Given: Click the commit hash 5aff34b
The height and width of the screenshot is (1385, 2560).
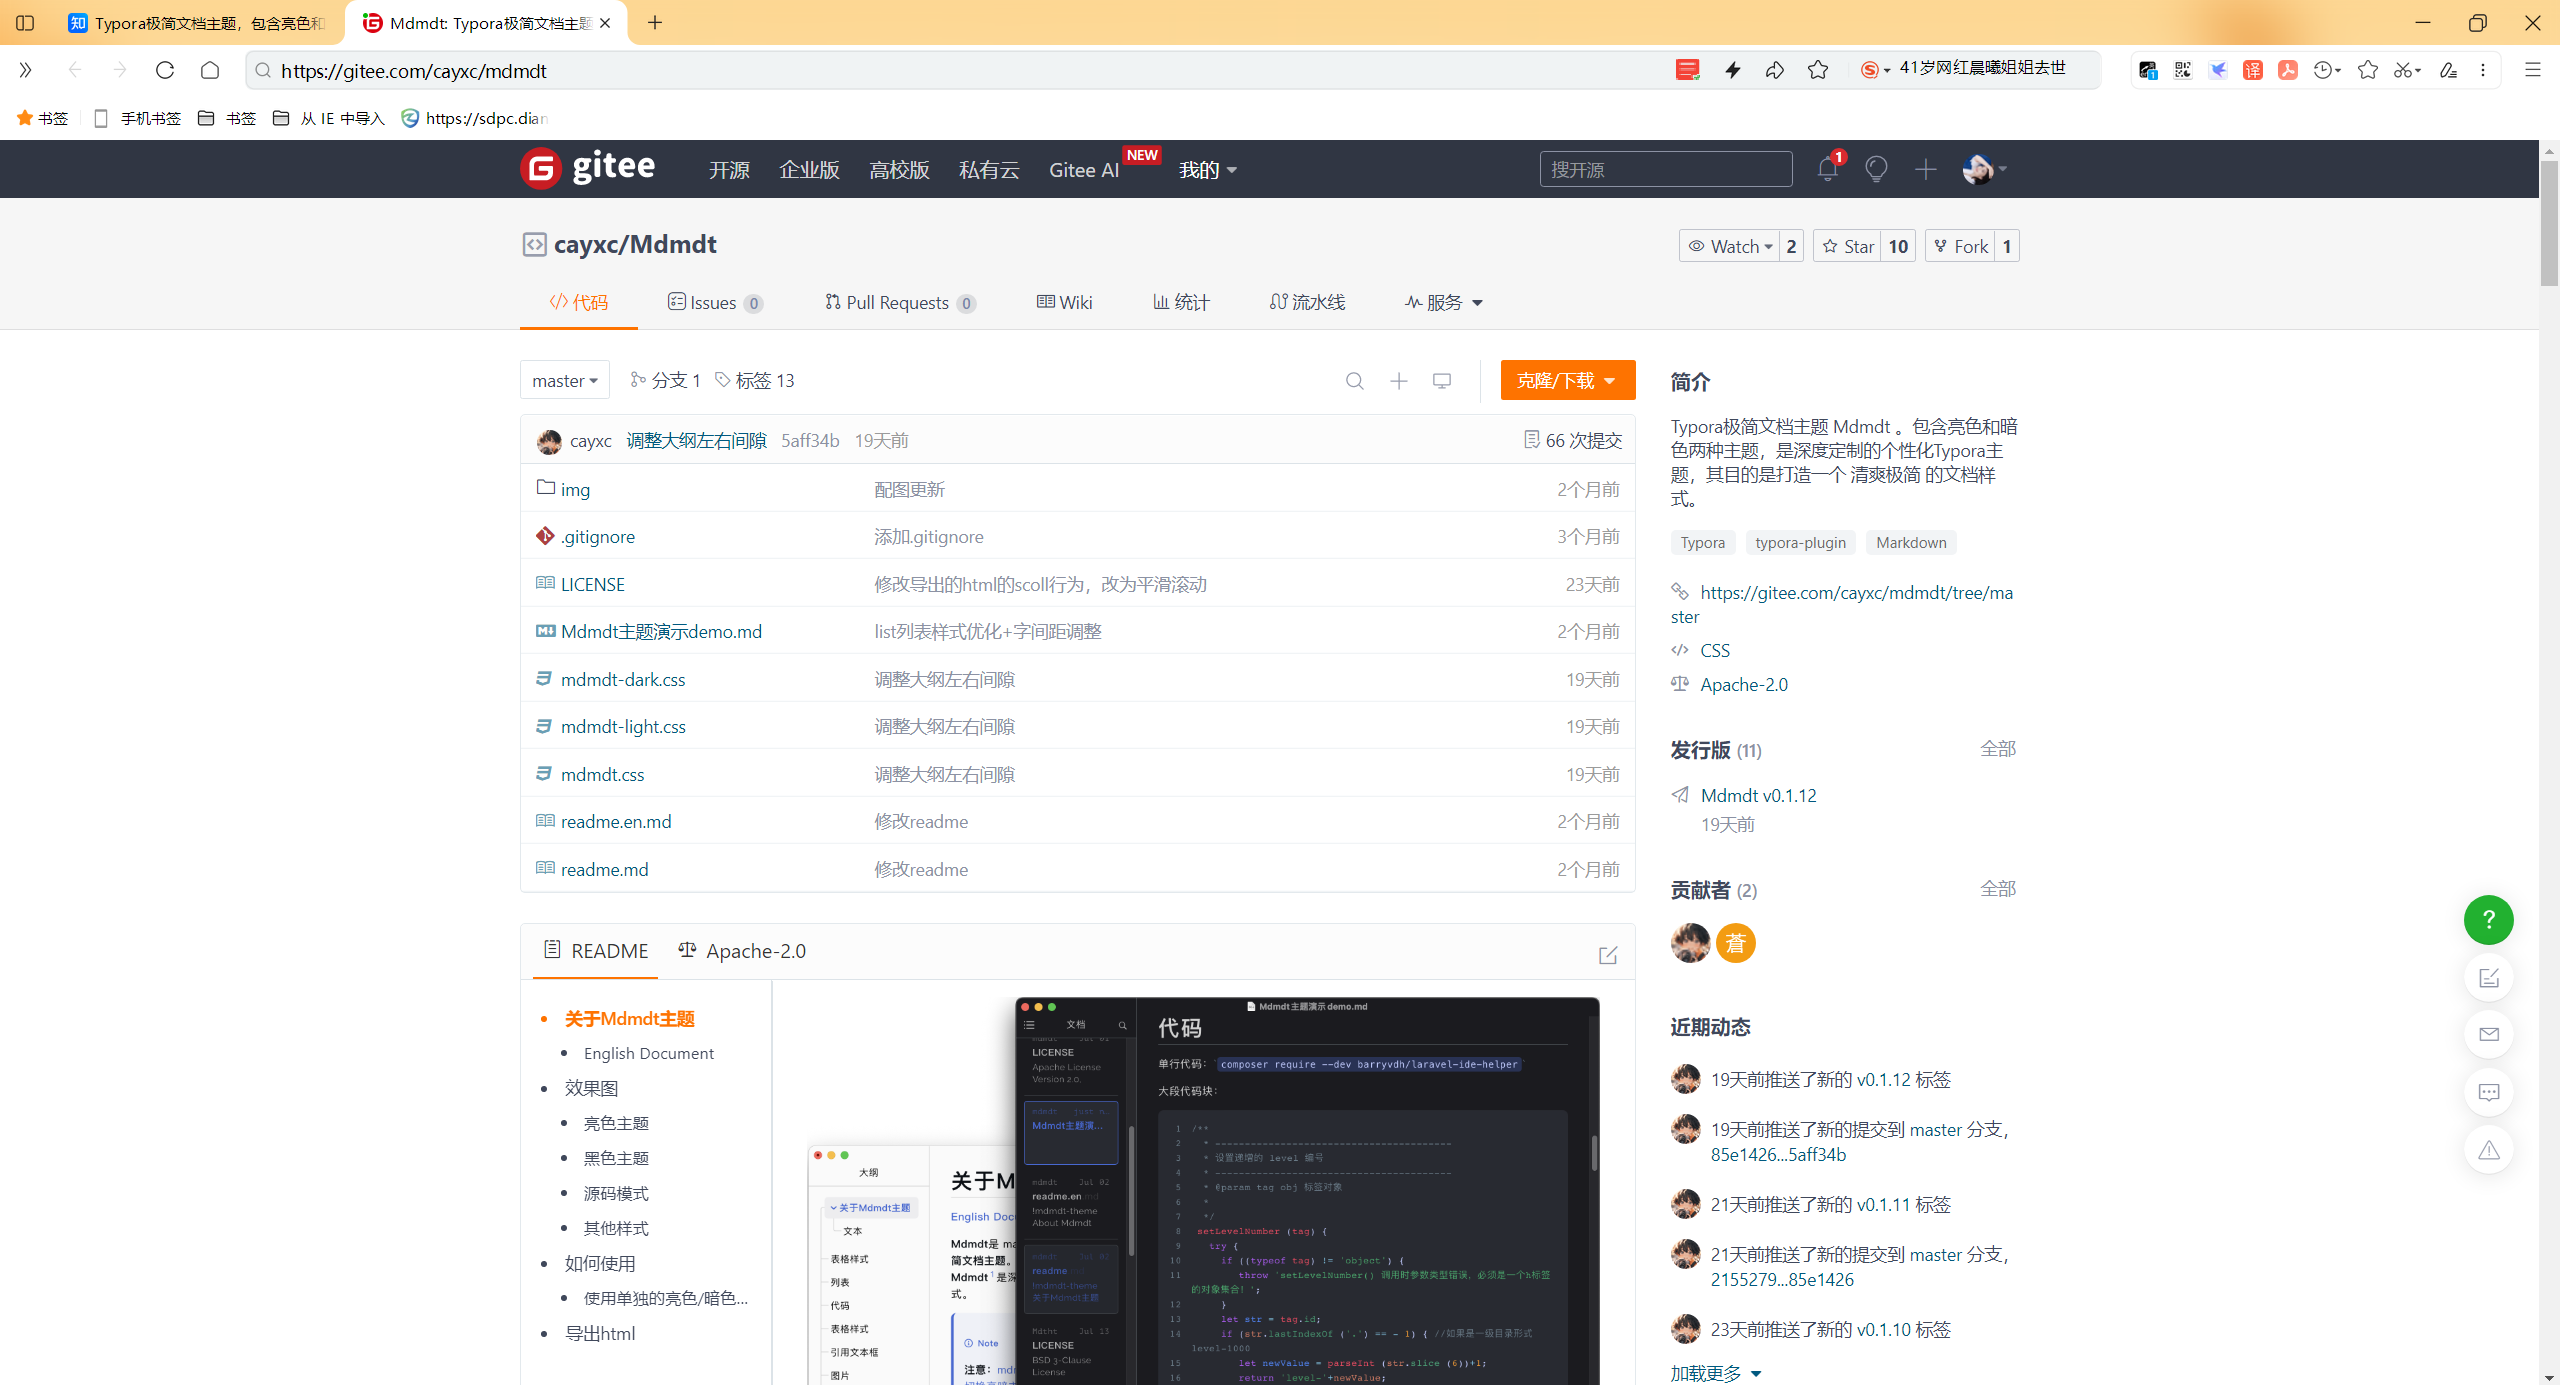Looking at the screenshot, I should [x=810, y=440].
